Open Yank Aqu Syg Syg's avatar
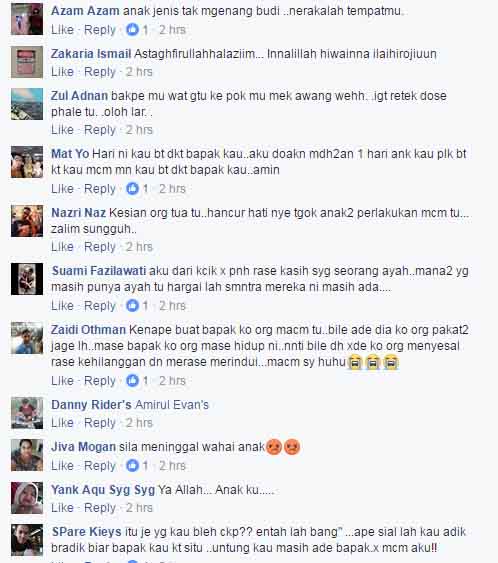Viewport: 498px width, 563px height. 27,498
